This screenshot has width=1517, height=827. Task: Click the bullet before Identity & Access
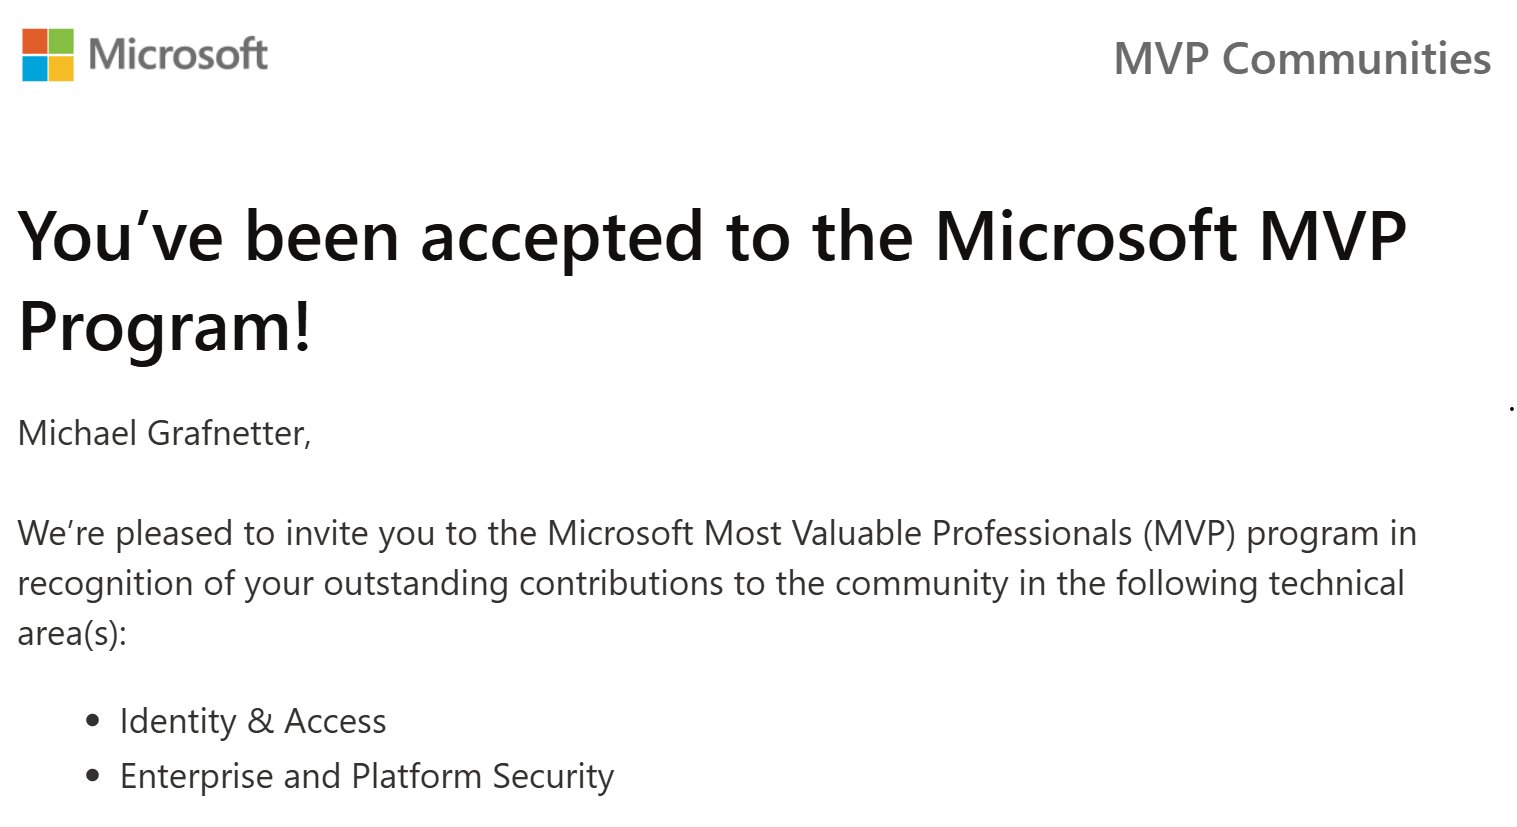[94, 720]
